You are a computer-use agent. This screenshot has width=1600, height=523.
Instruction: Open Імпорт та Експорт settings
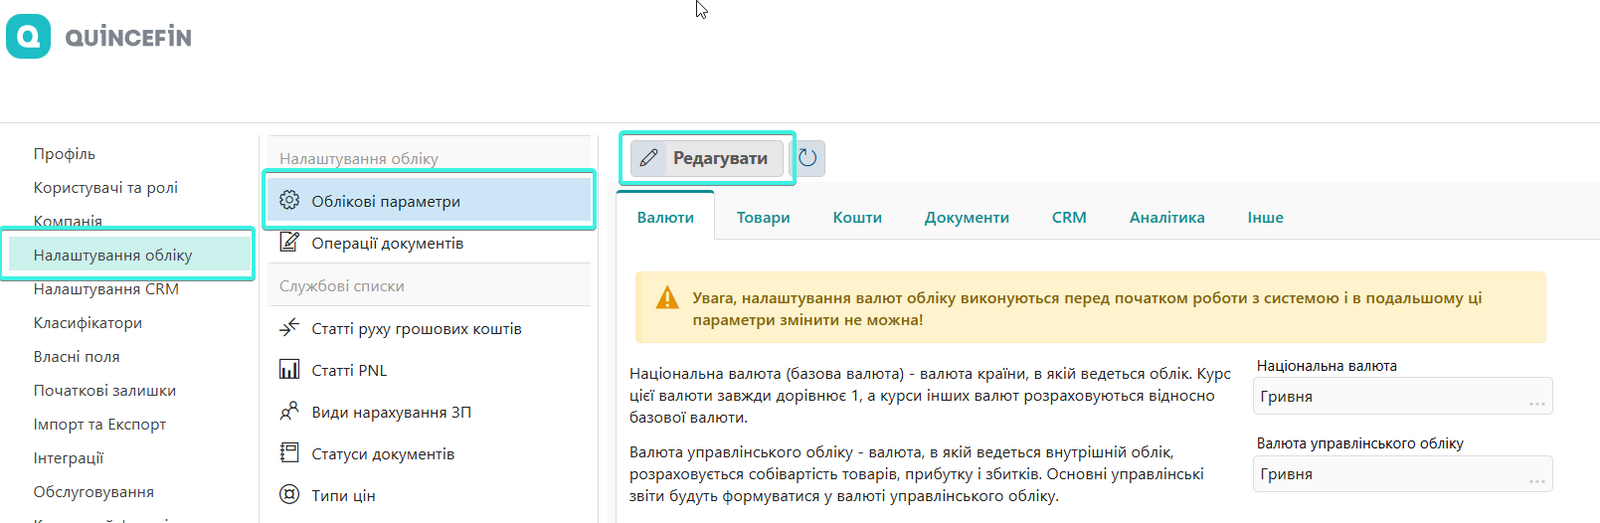pyautogui.click(x=99, y=424)
